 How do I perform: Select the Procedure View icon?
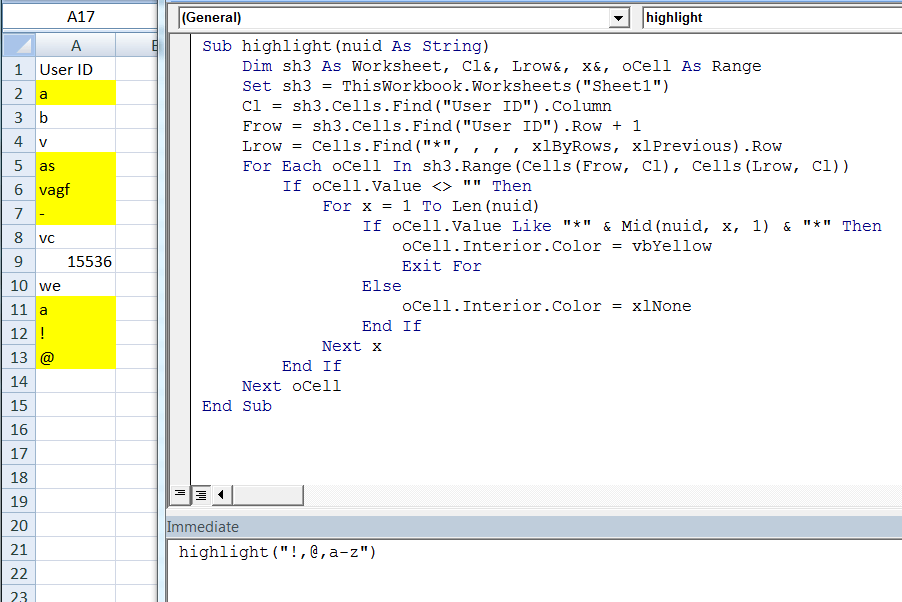coord(180,493)
